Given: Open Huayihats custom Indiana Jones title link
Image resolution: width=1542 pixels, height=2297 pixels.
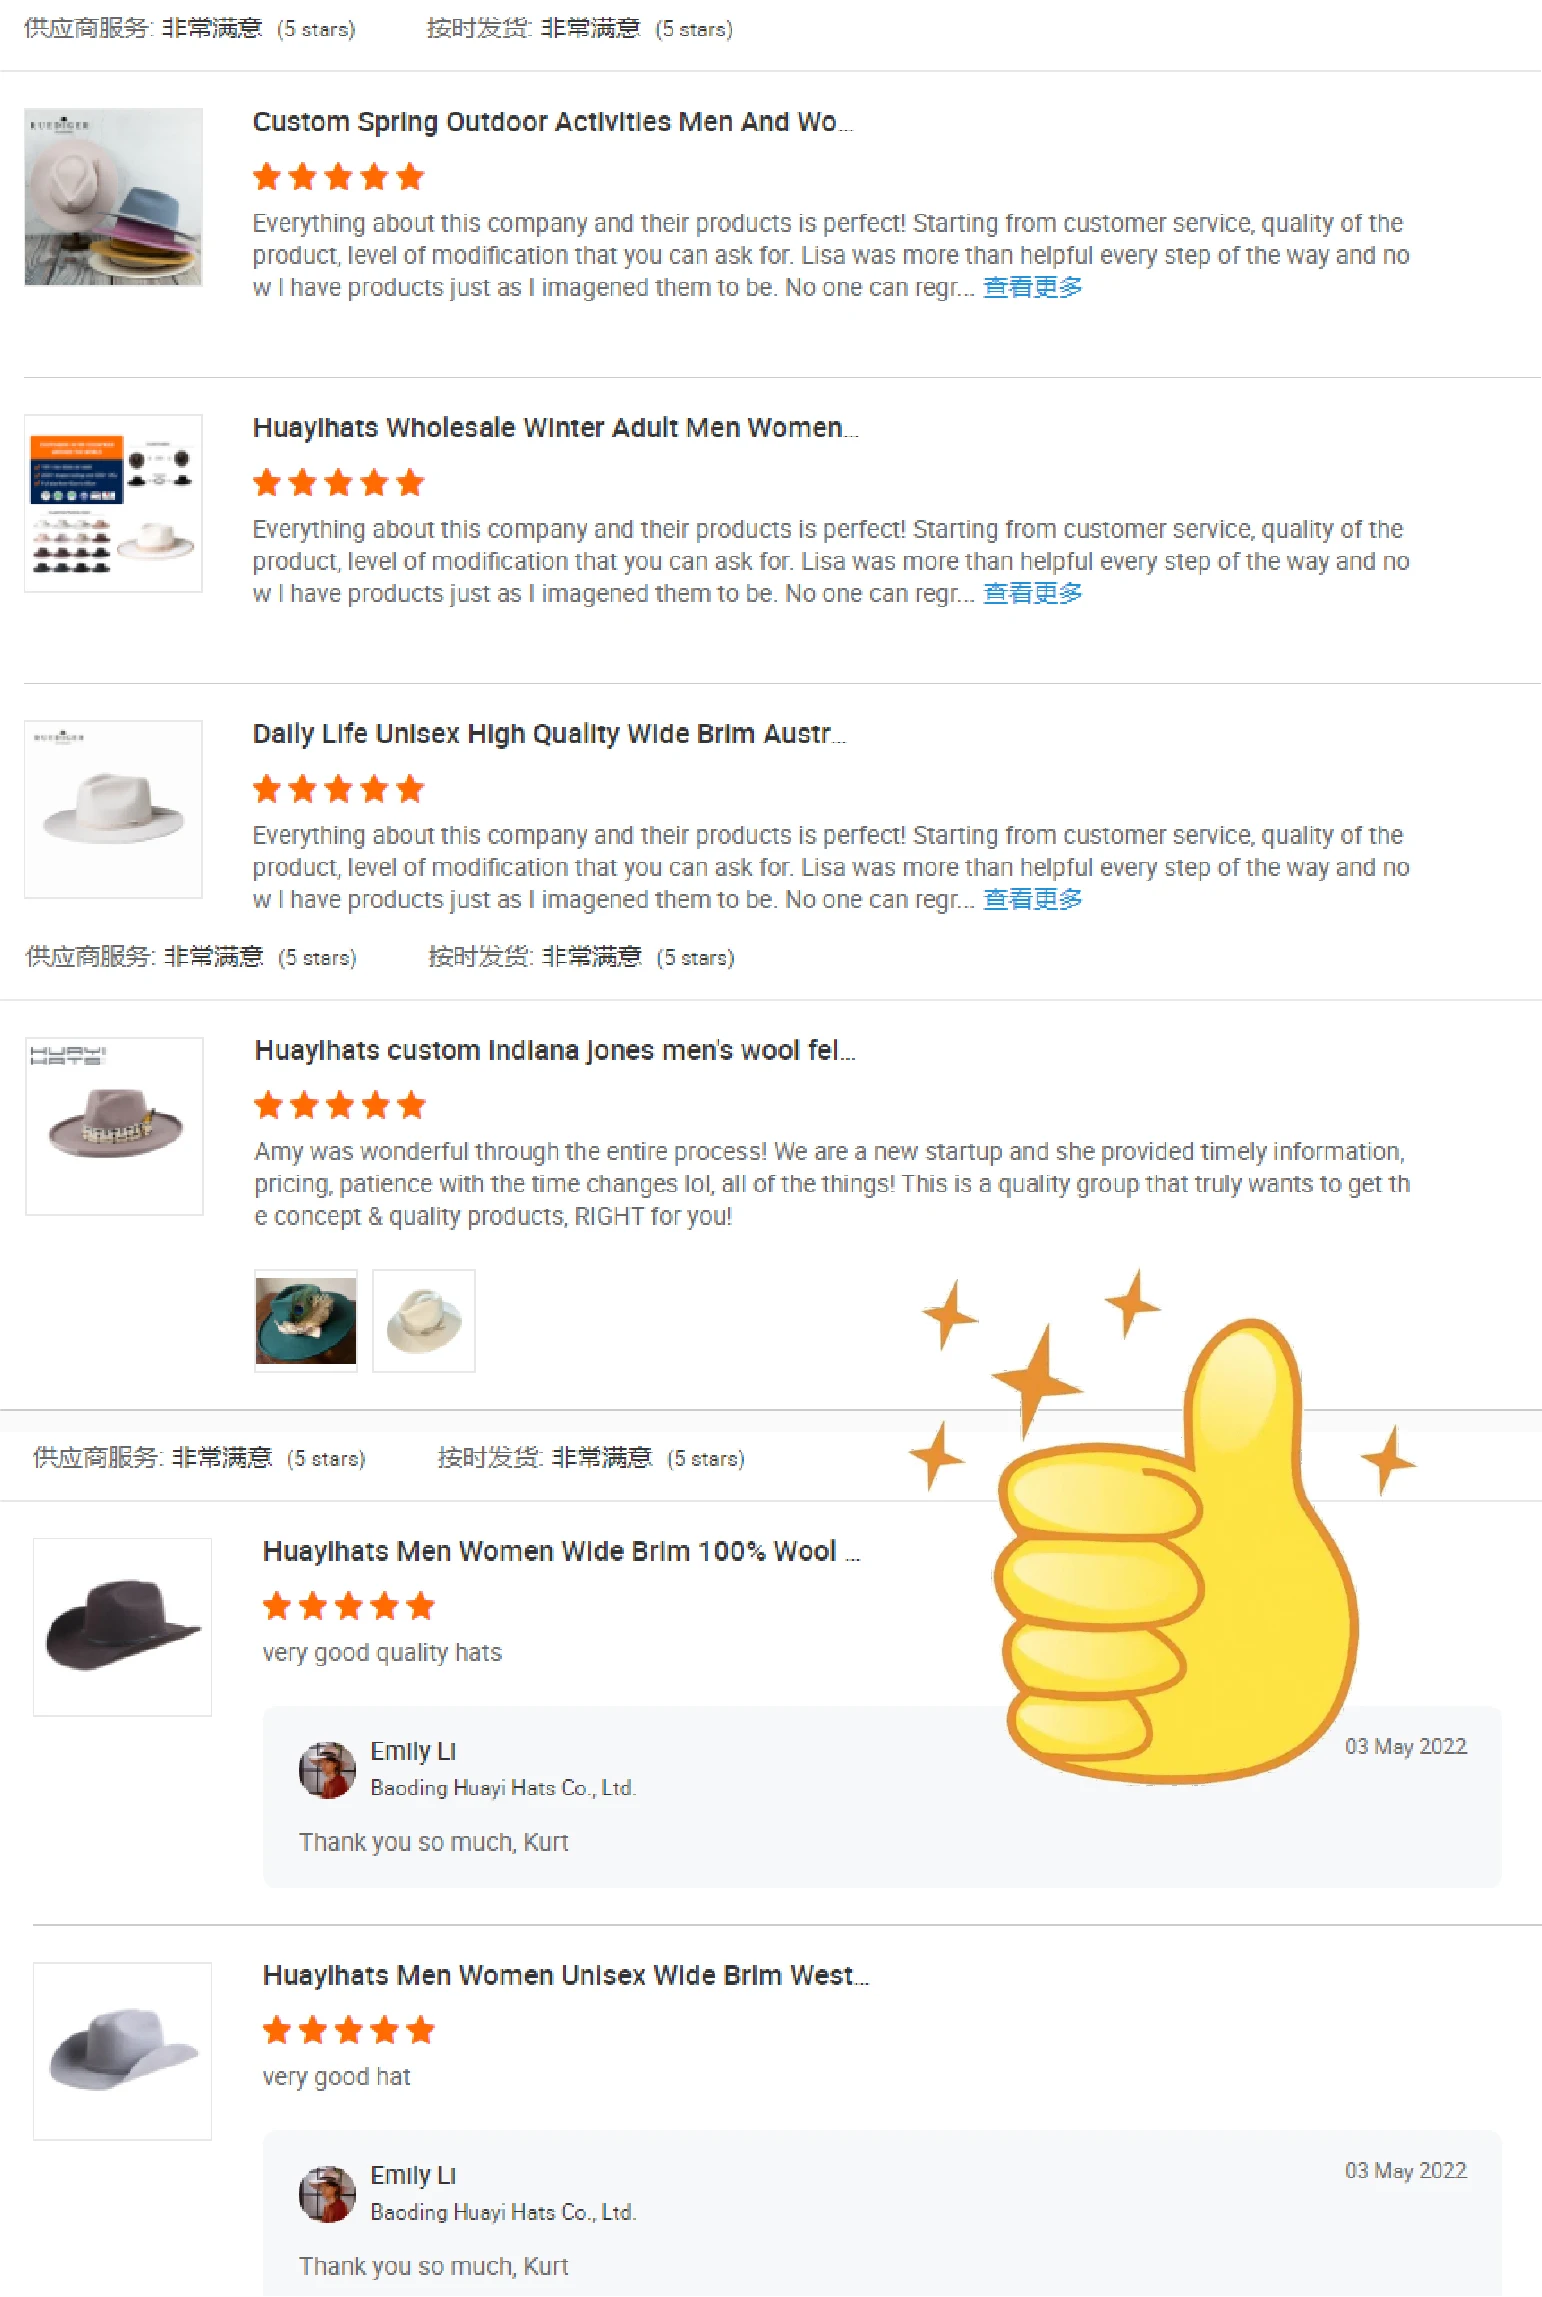Looking at the screenshot, I should [555, 1051].
